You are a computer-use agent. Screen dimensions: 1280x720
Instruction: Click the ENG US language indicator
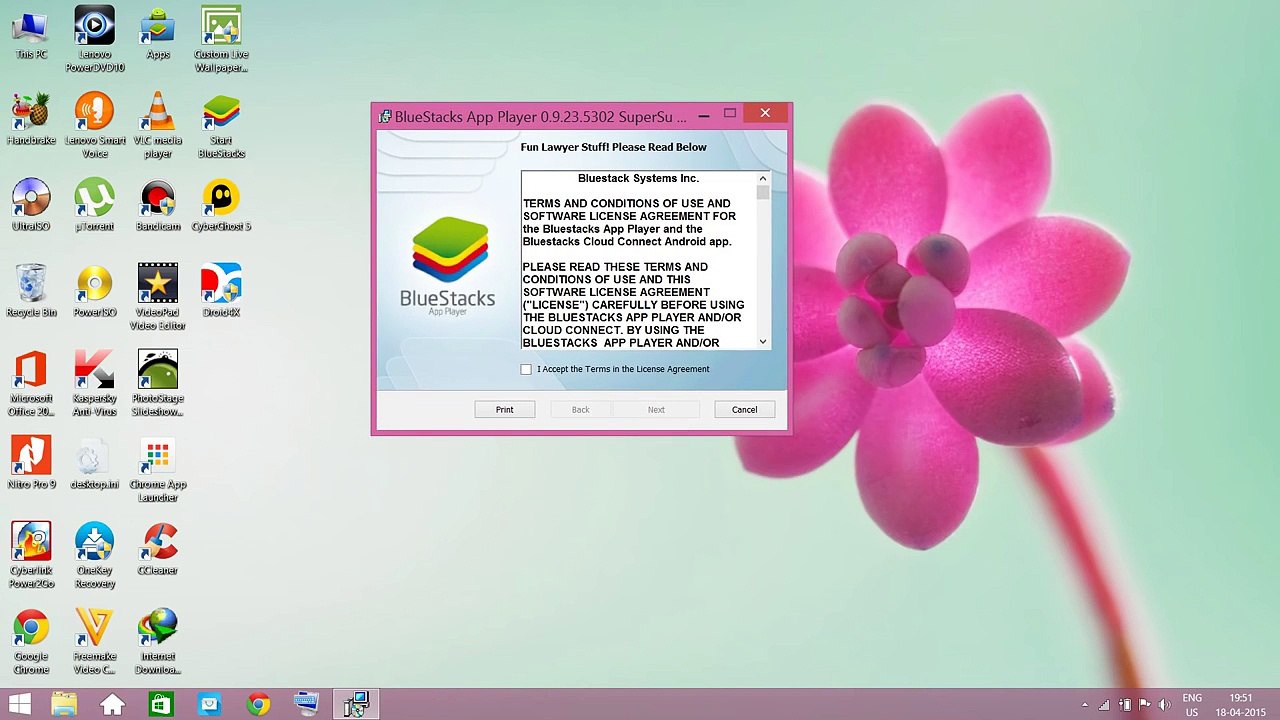point(1192,705)
